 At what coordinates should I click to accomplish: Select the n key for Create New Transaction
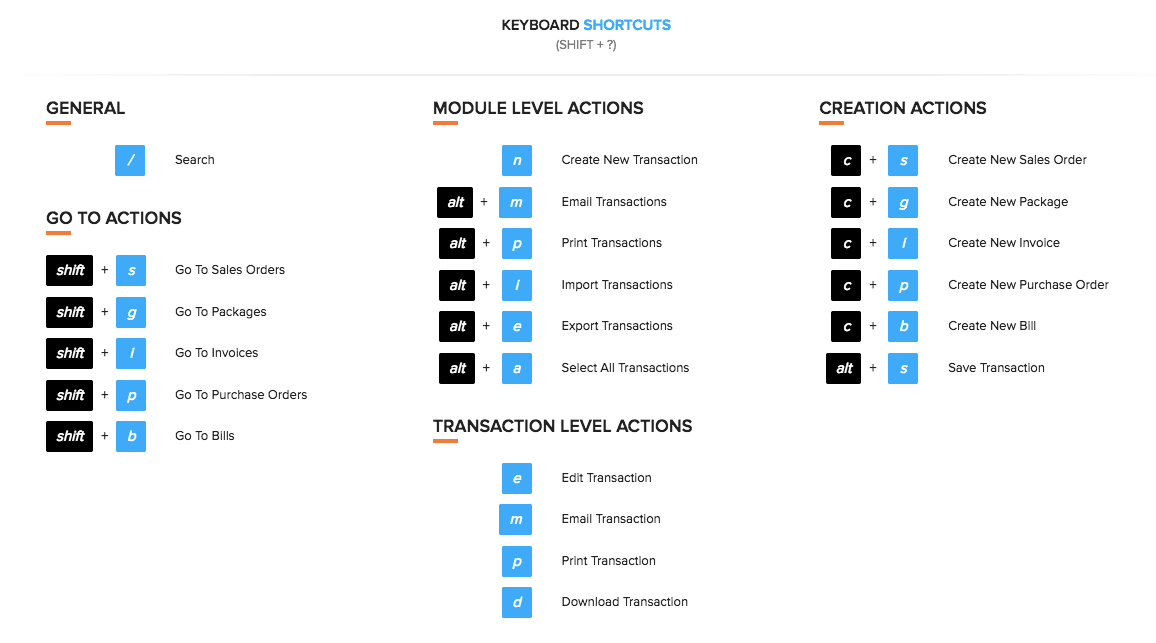[517, 160]
